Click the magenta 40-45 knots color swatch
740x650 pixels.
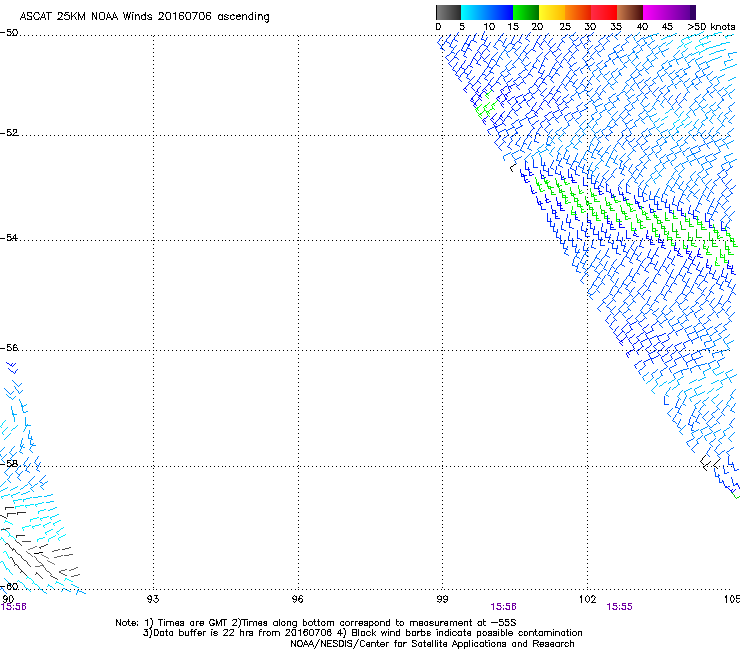(656, 12)
